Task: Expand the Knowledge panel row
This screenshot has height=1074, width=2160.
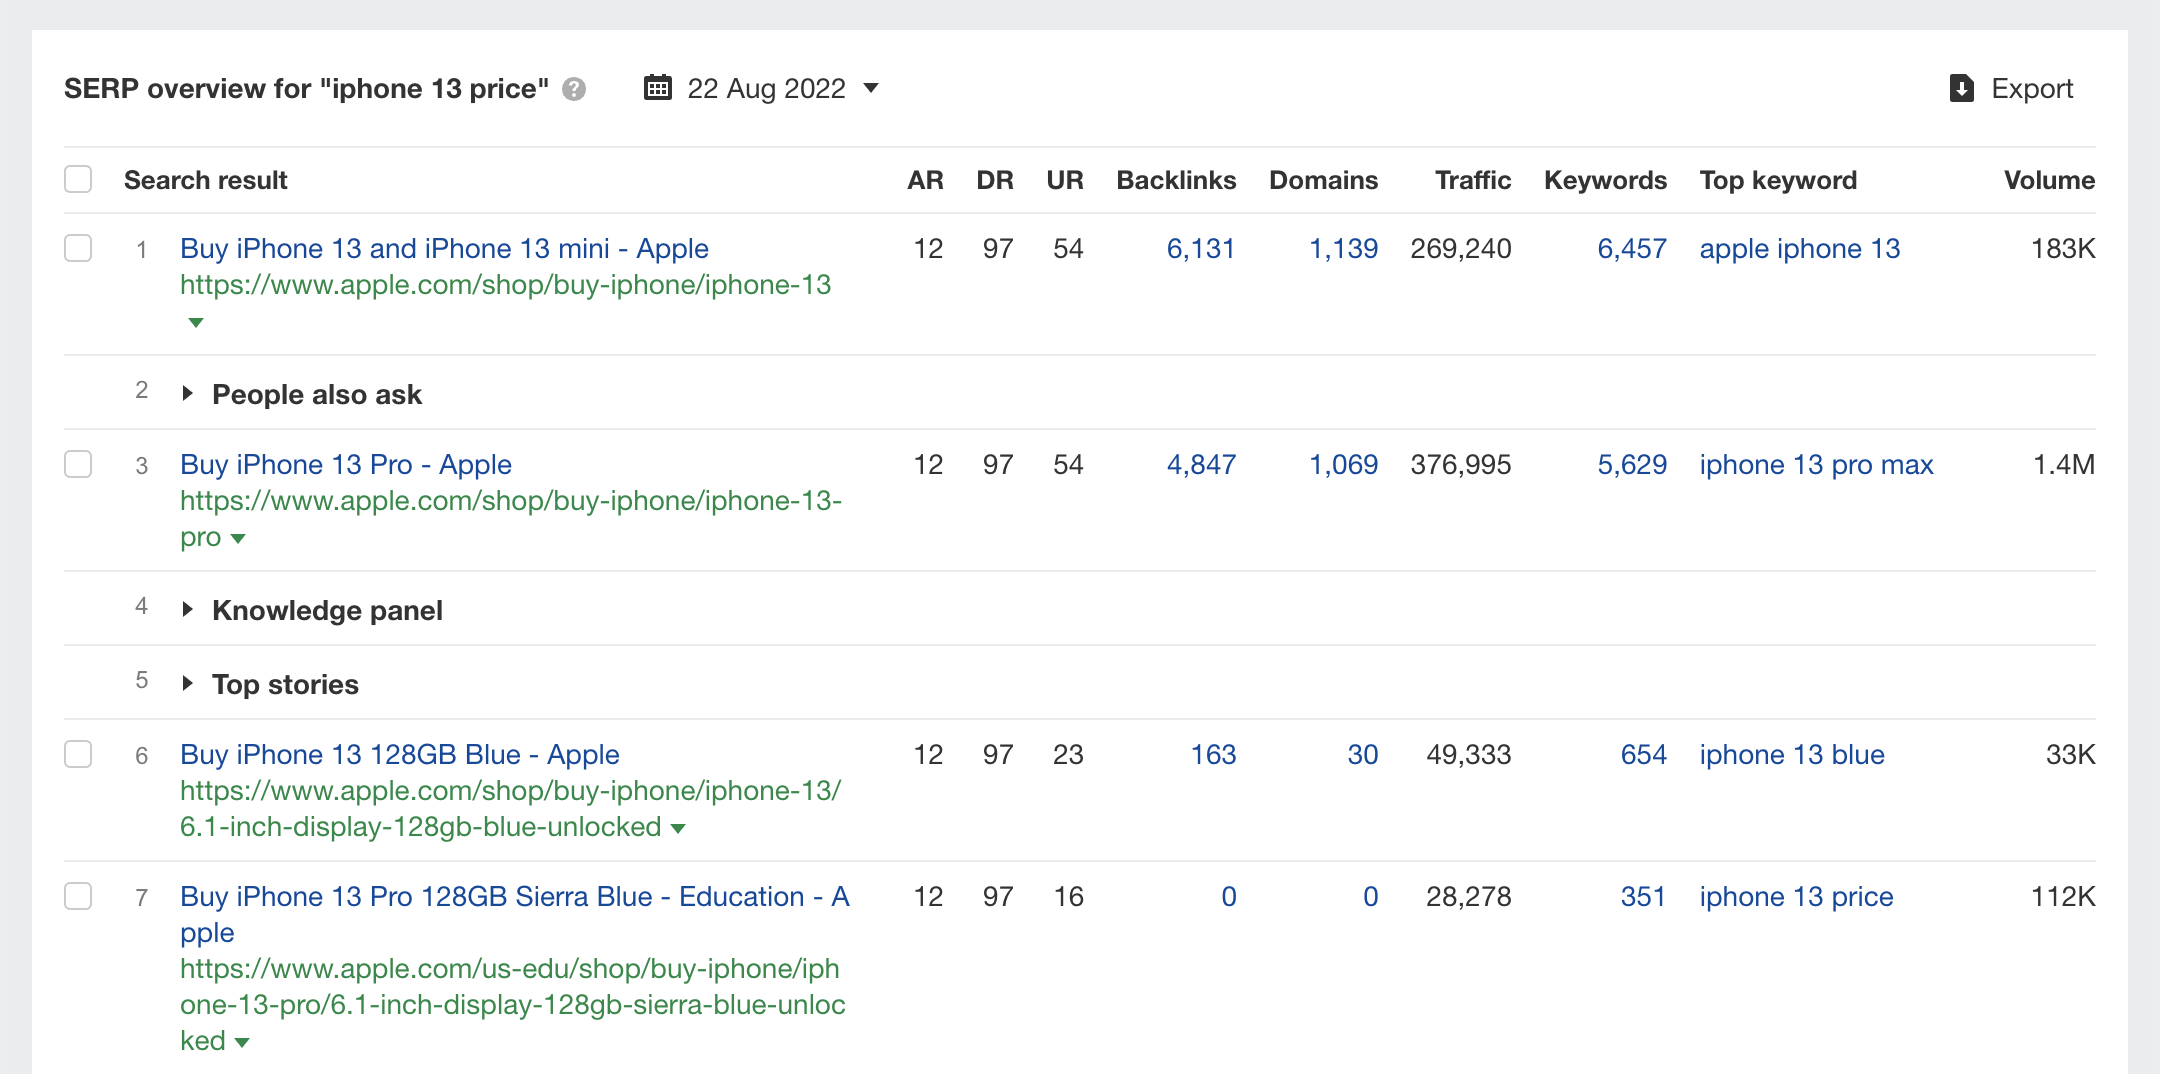Action: (187, 610)
